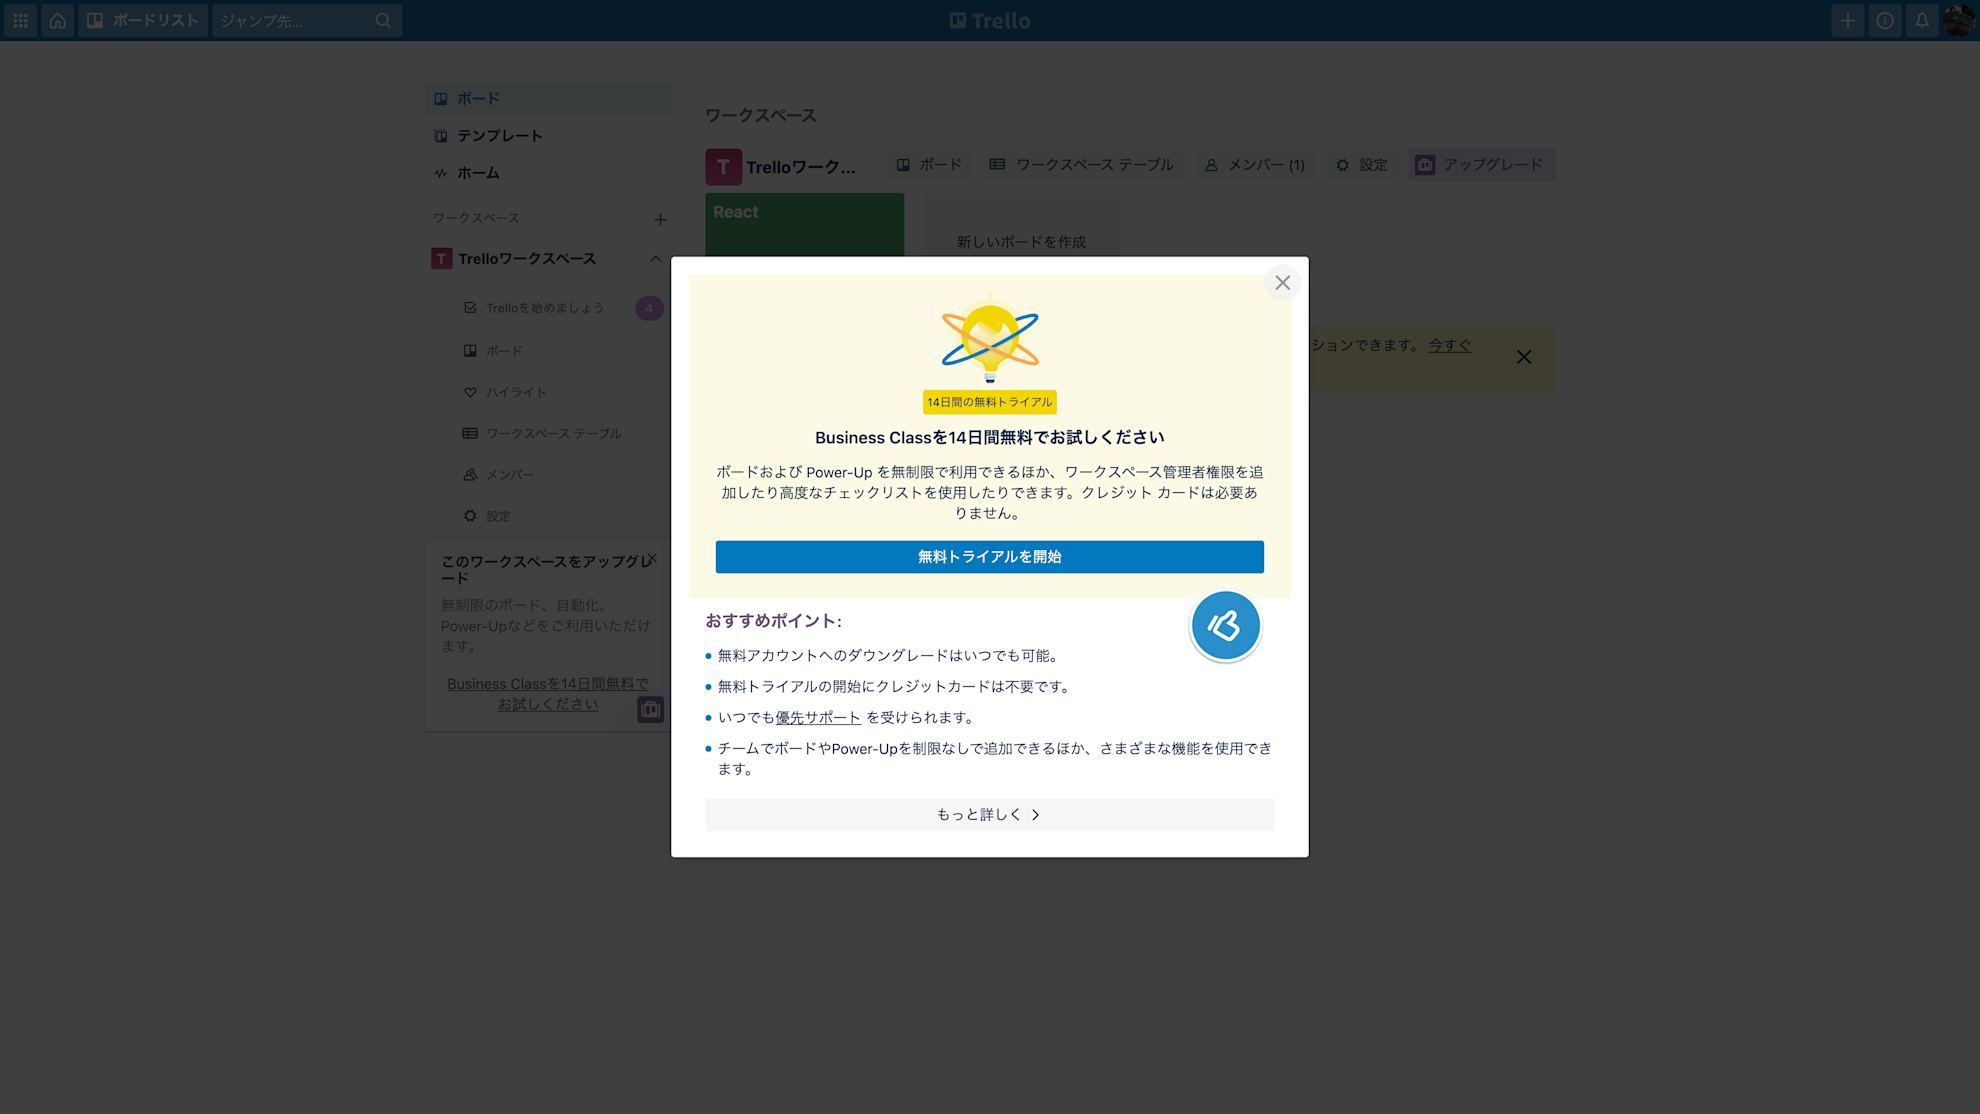The image size is (1980, 1114).
Task: Click the gear icon beside sidebar 設定
Action: [x=470, y=516]
